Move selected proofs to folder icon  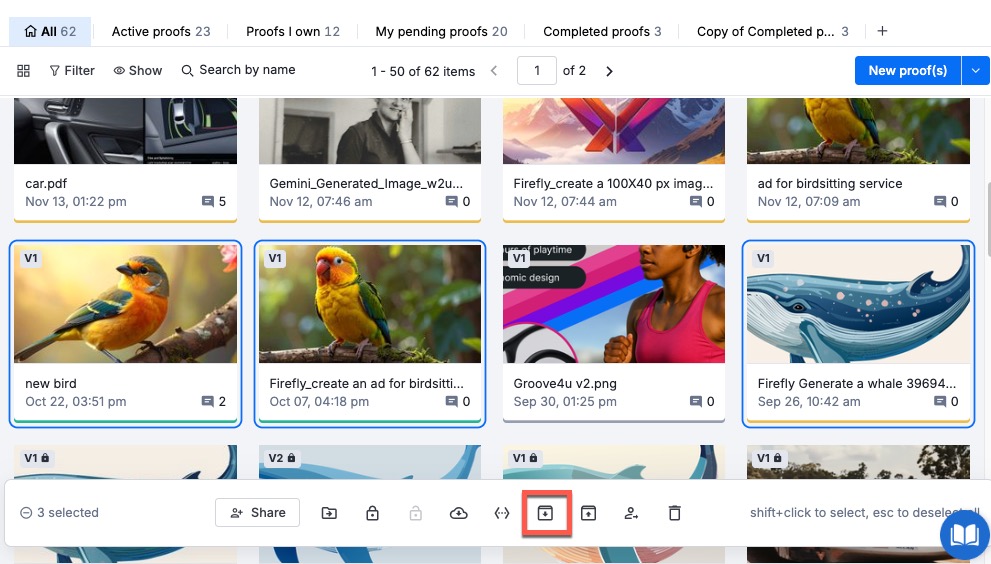click(x=329, y=513)
